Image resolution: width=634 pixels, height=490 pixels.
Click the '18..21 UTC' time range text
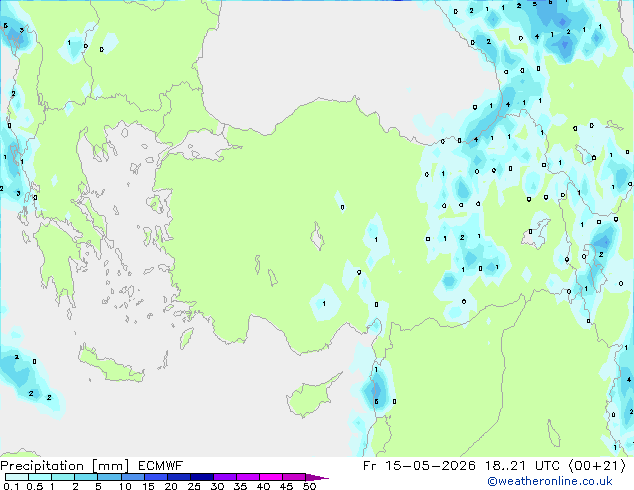tap(523, 466)
